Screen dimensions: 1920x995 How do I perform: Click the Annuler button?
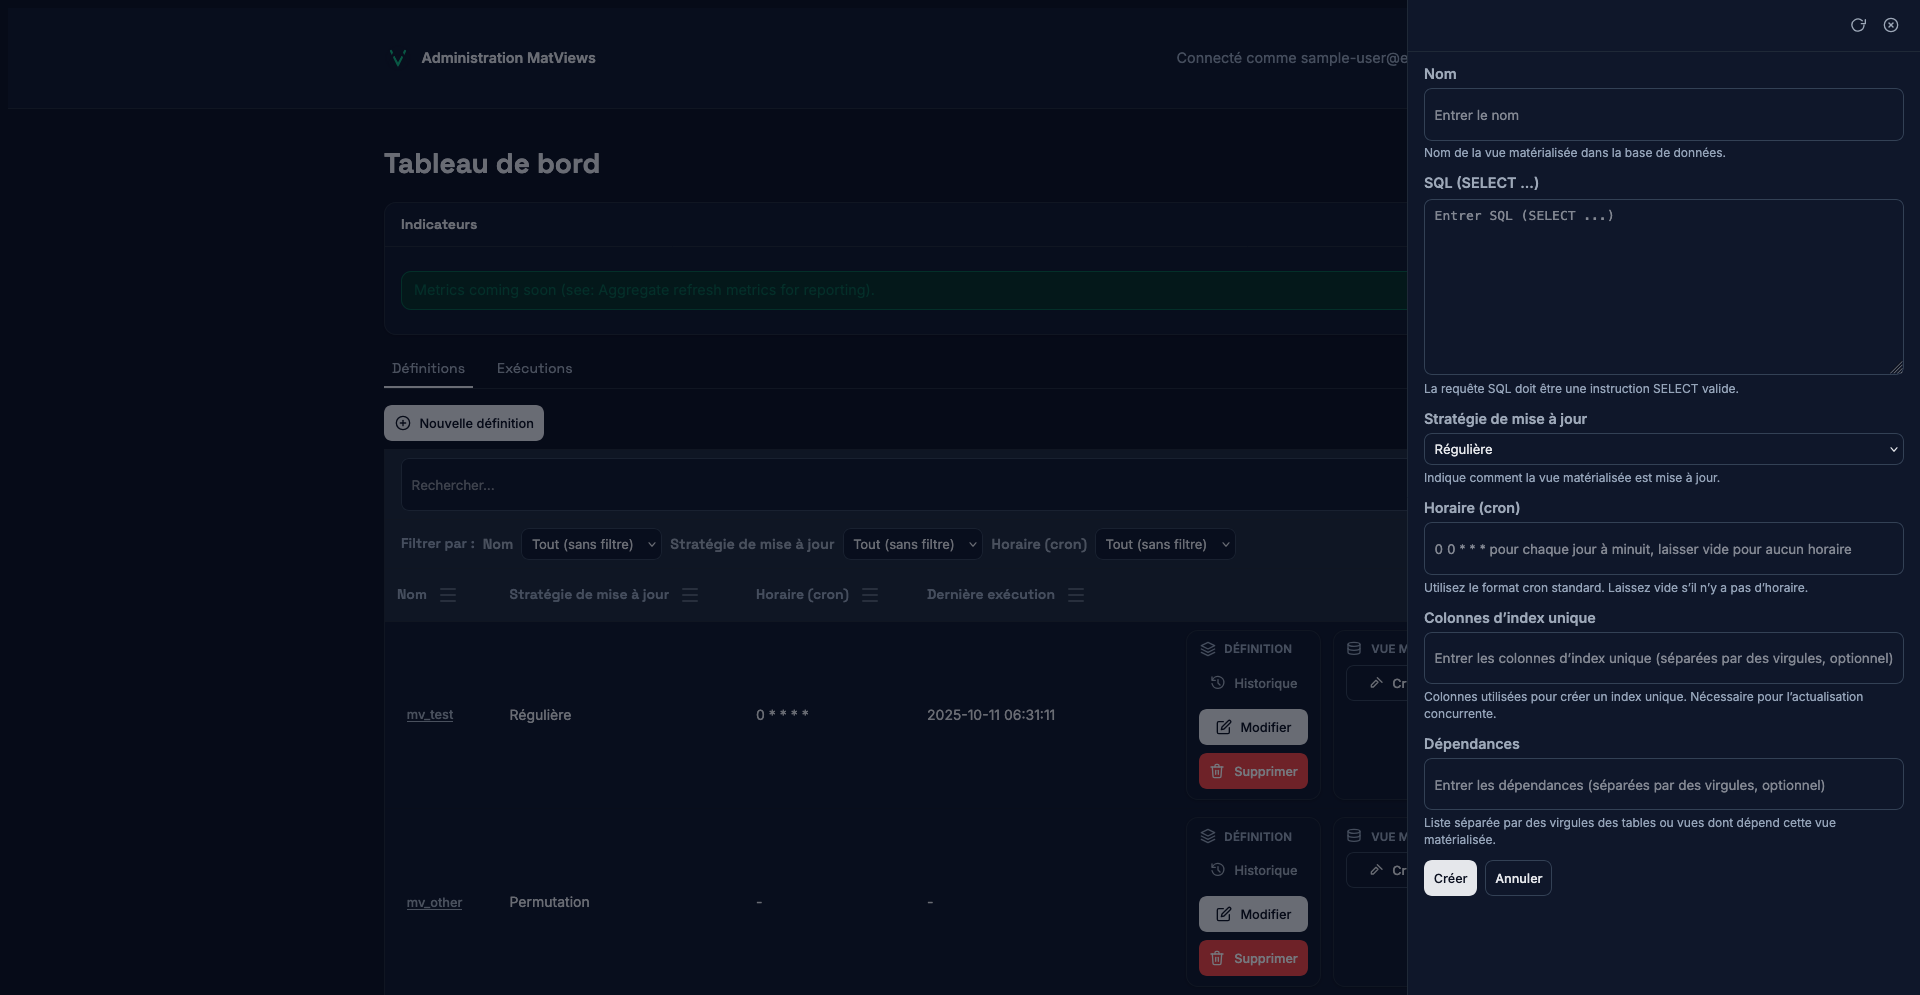[1517, 878]
